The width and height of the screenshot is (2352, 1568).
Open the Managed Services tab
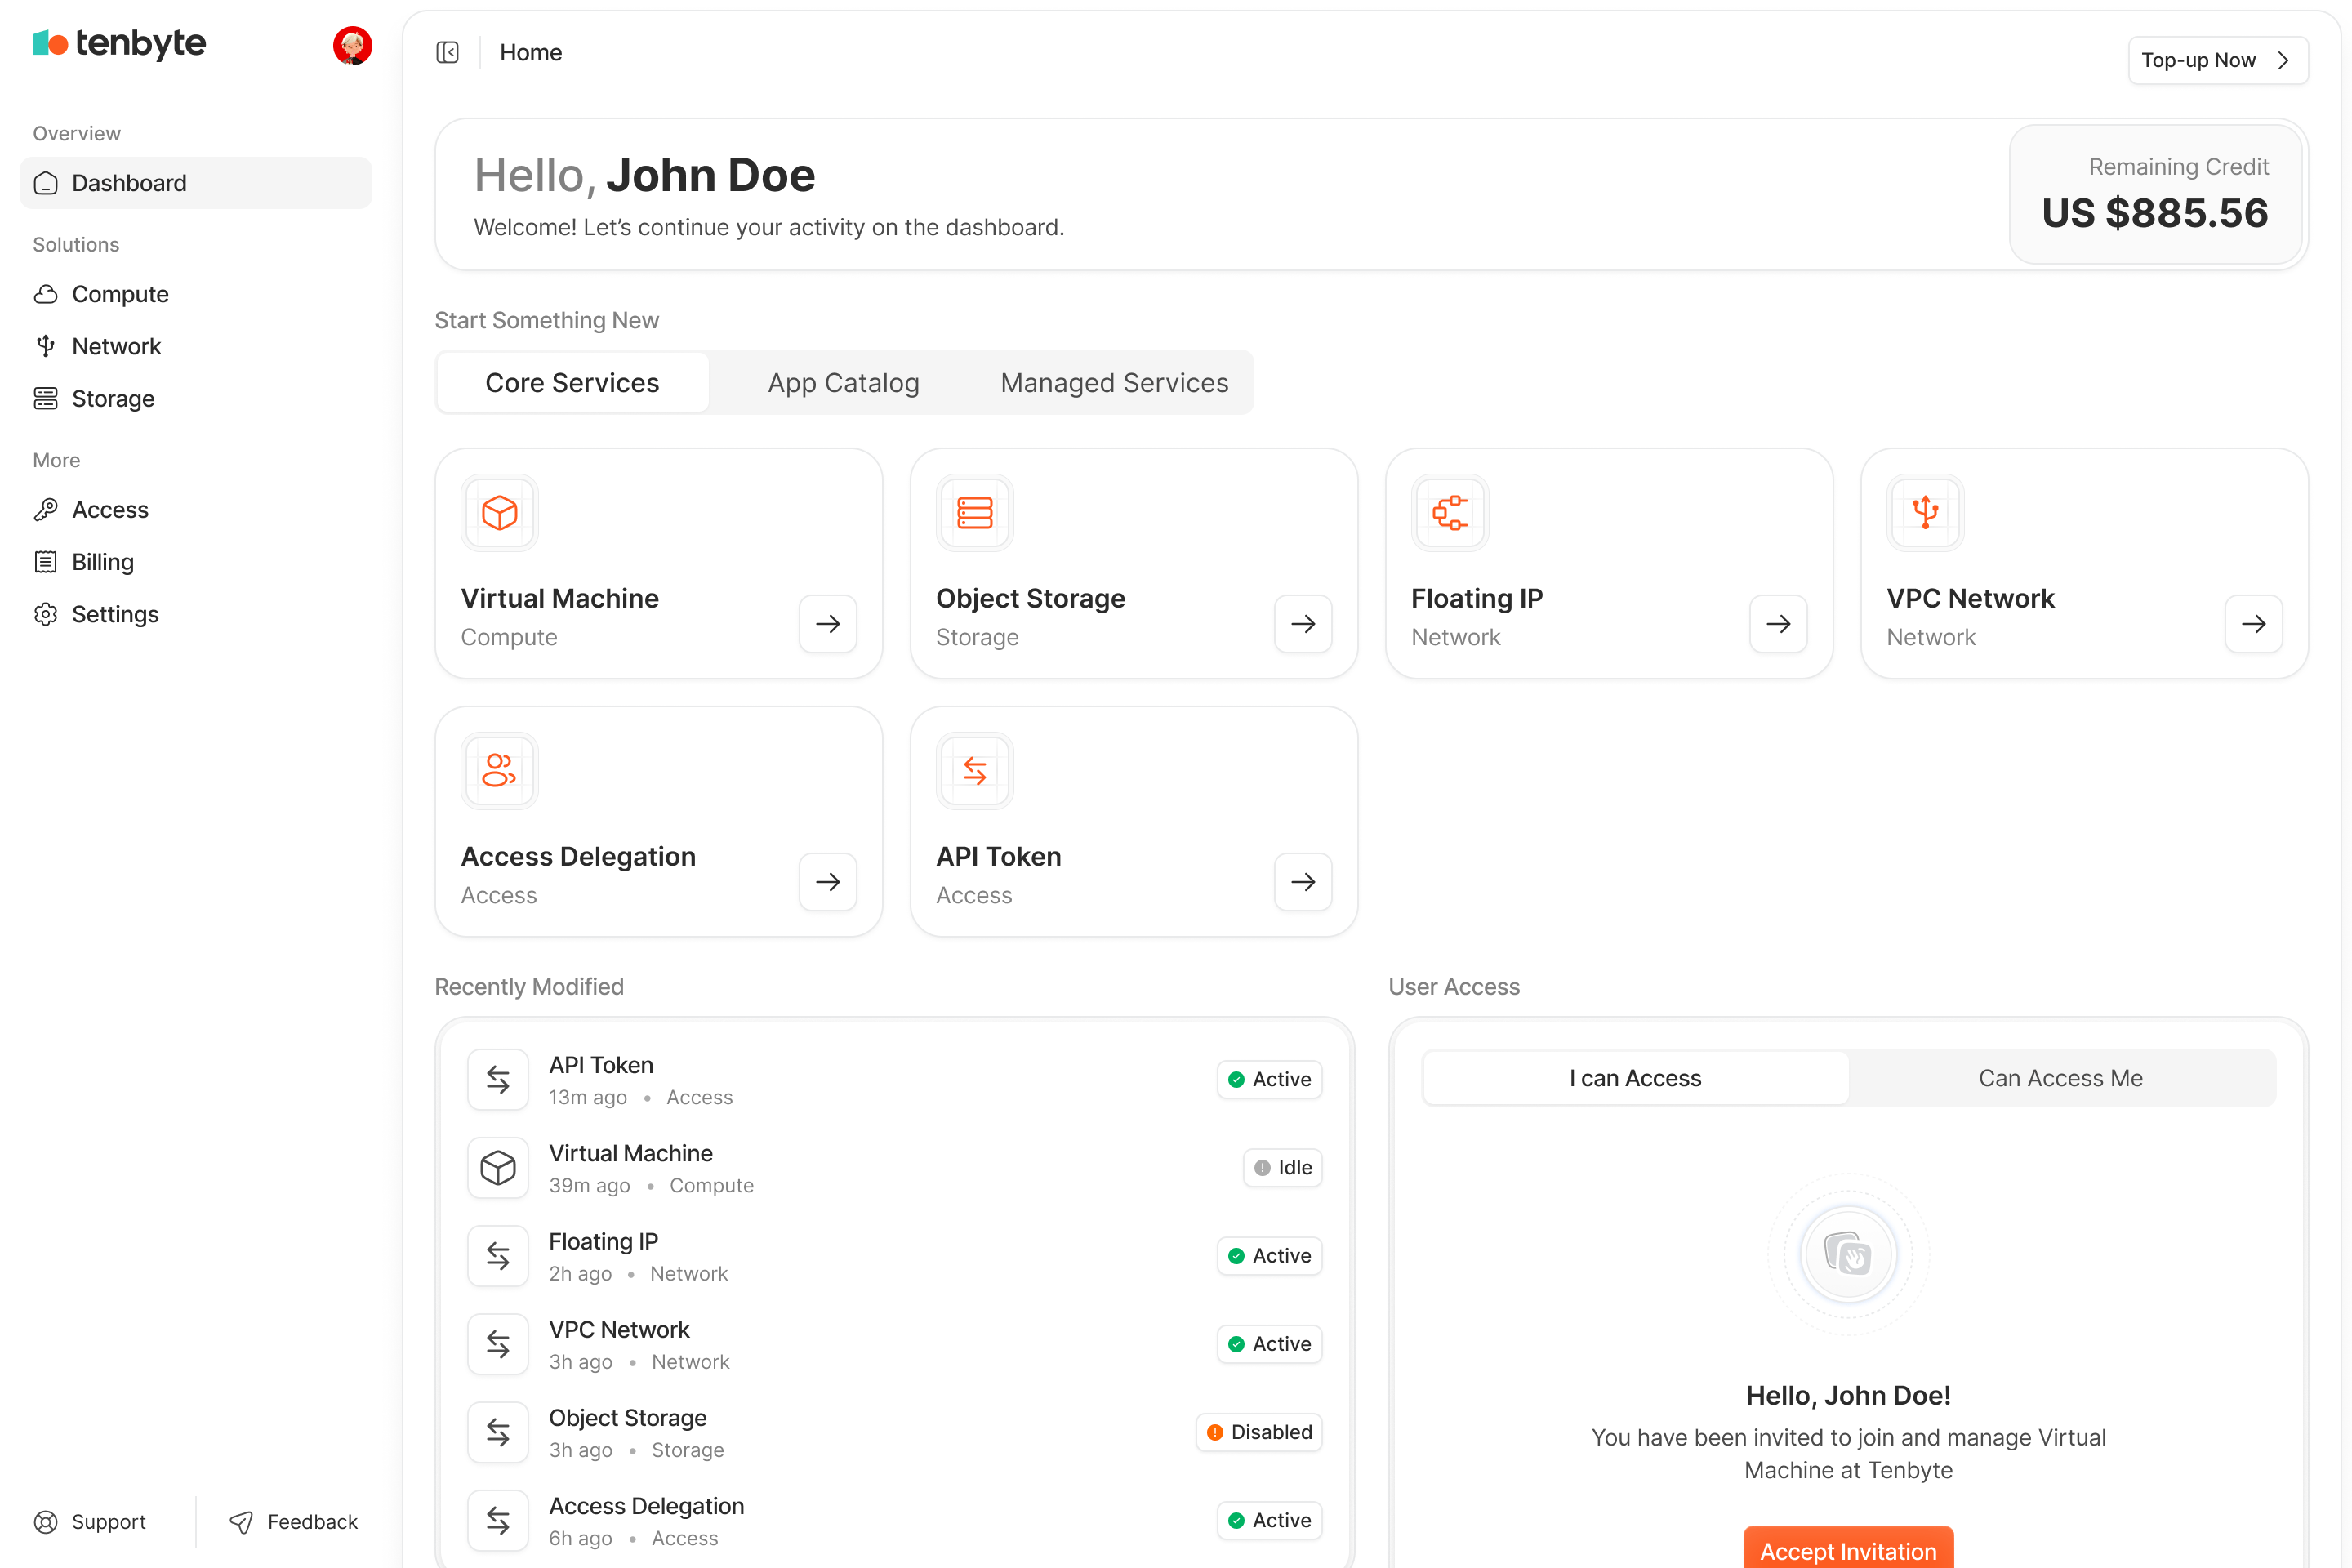(1114, 383)
